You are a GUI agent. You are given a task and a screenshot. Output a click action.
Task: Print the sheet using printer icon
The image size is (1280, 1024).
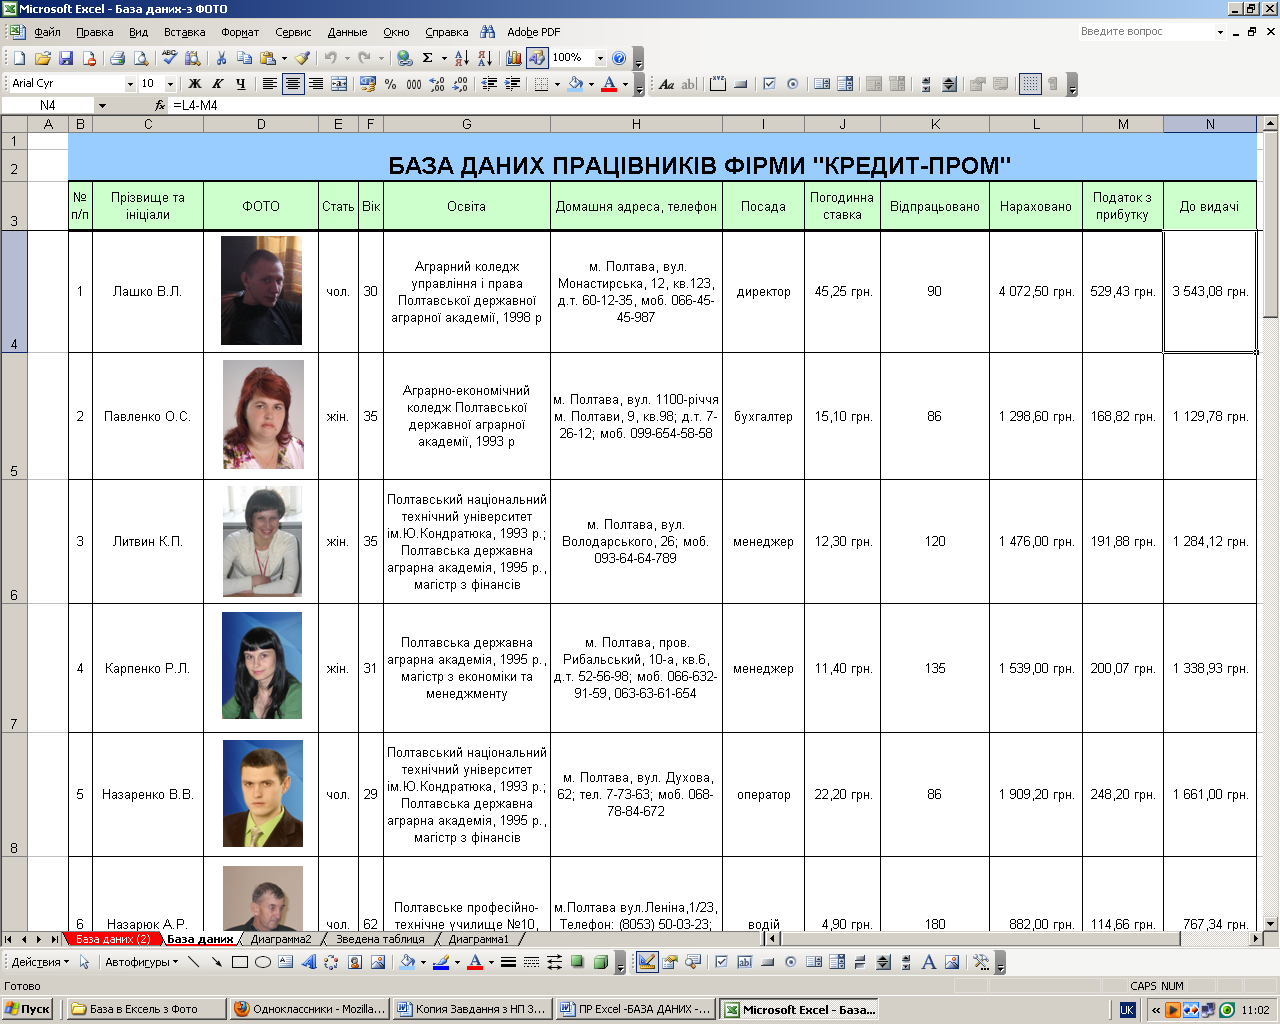(117, 58)
